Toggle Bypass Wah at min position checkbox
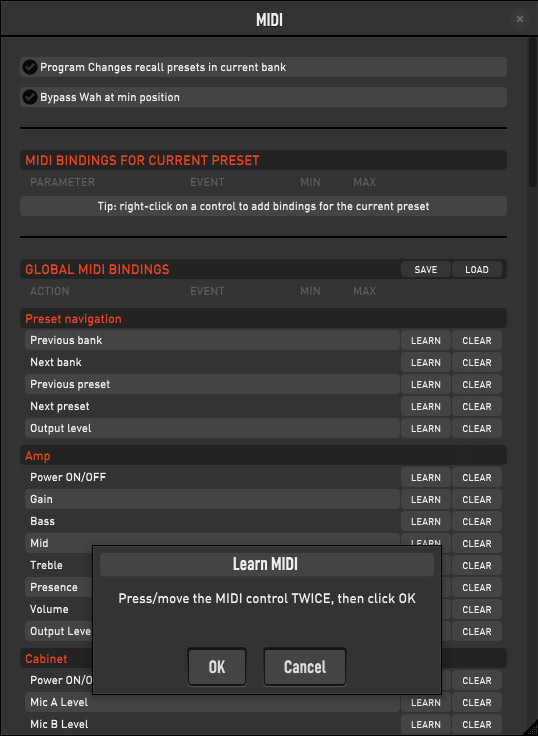The height and width of the screenshot is (736, 538). 30,97
